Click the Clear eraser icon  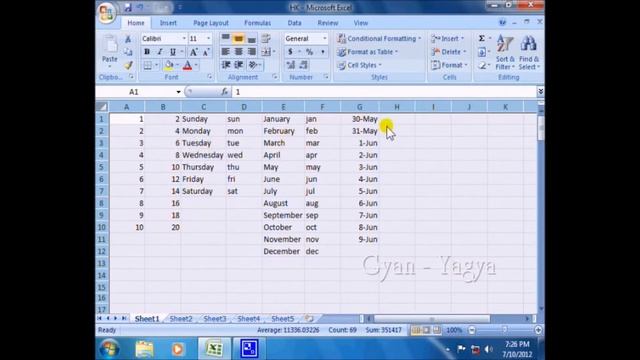(482, 65)
